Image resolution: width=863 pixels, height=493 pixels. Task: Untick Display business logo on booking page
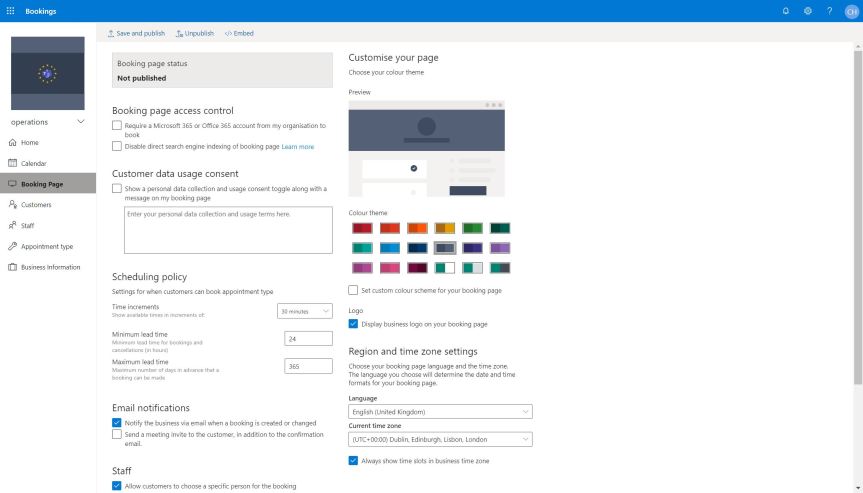pyautogui.click(x=353, y=324)
